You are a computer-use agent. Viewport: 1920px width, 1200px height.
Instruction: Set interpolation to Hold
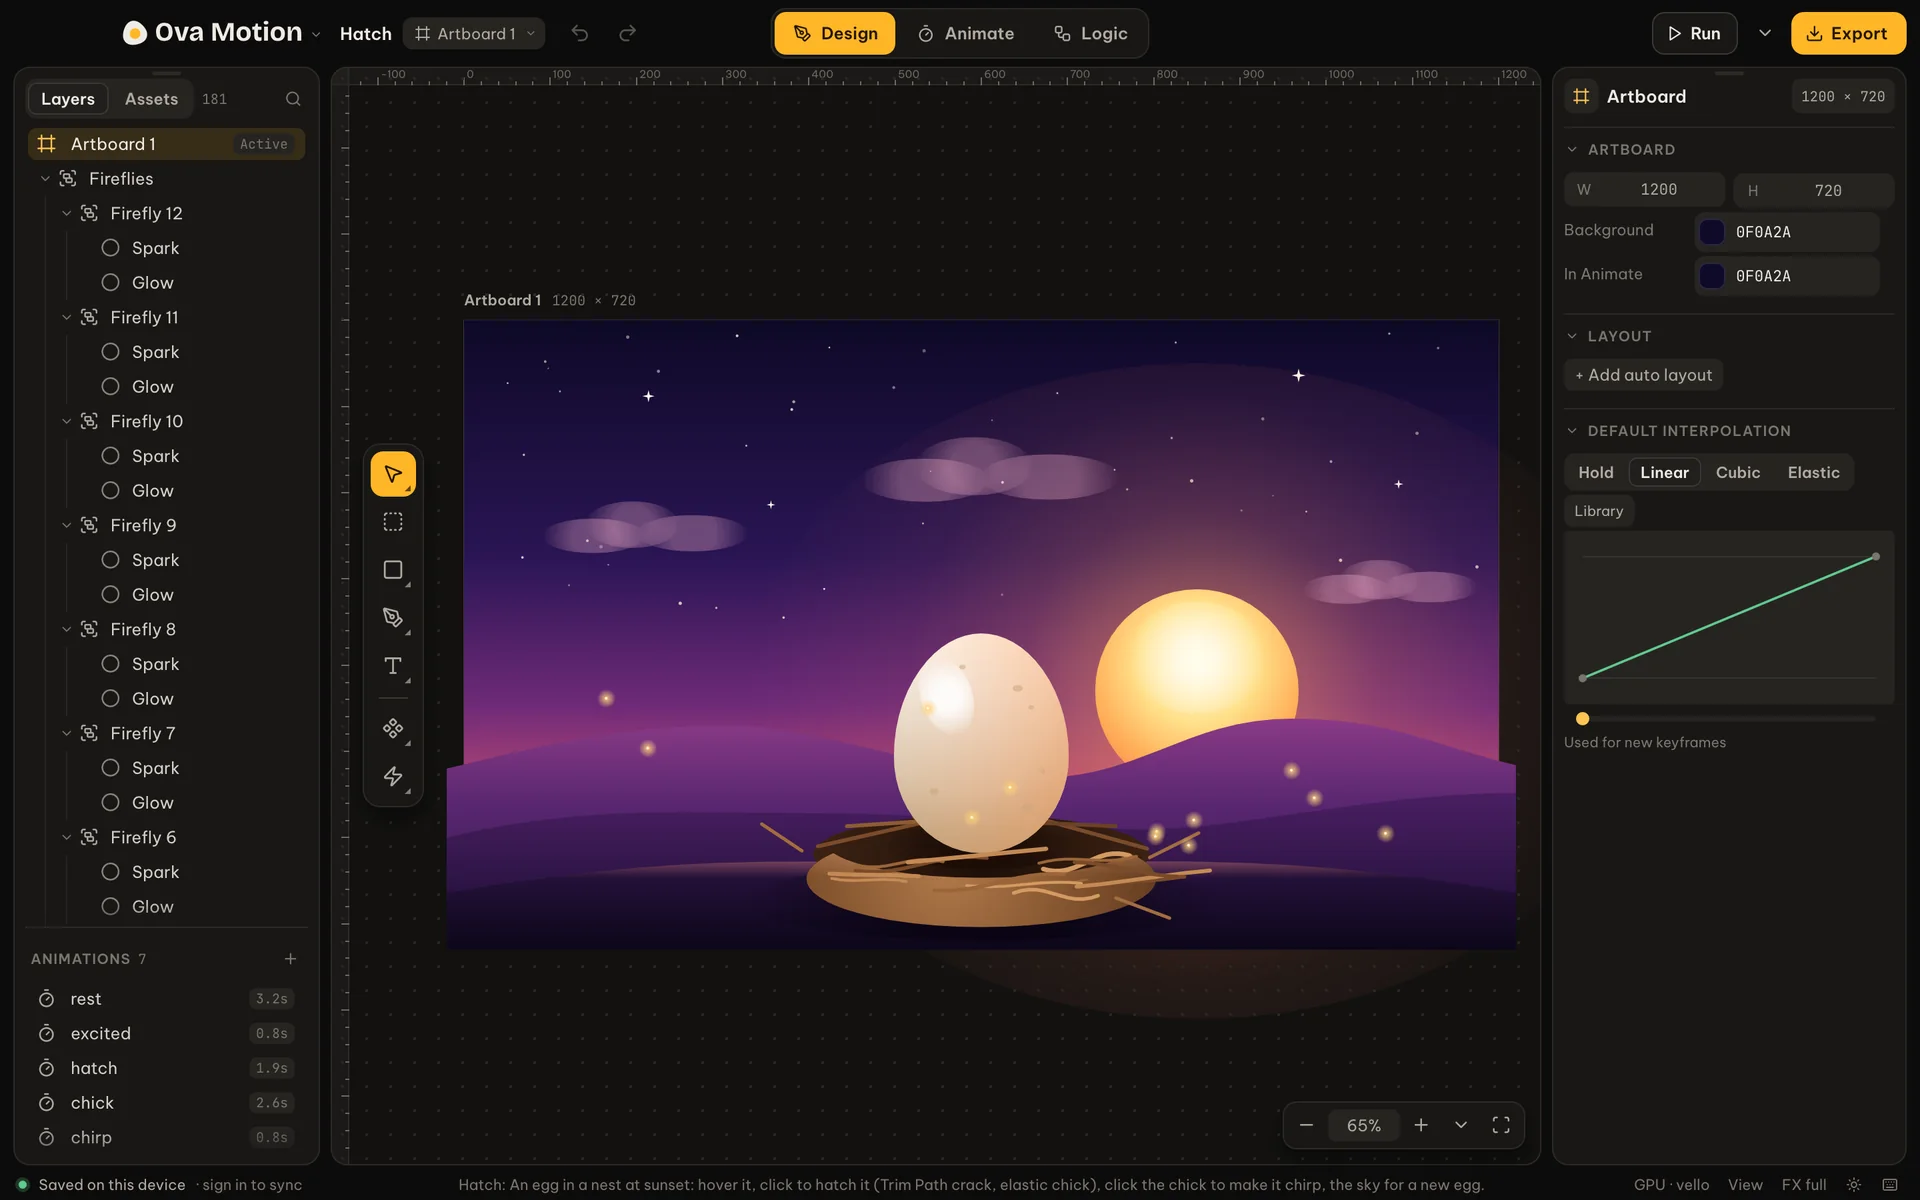click(1595, 472)
